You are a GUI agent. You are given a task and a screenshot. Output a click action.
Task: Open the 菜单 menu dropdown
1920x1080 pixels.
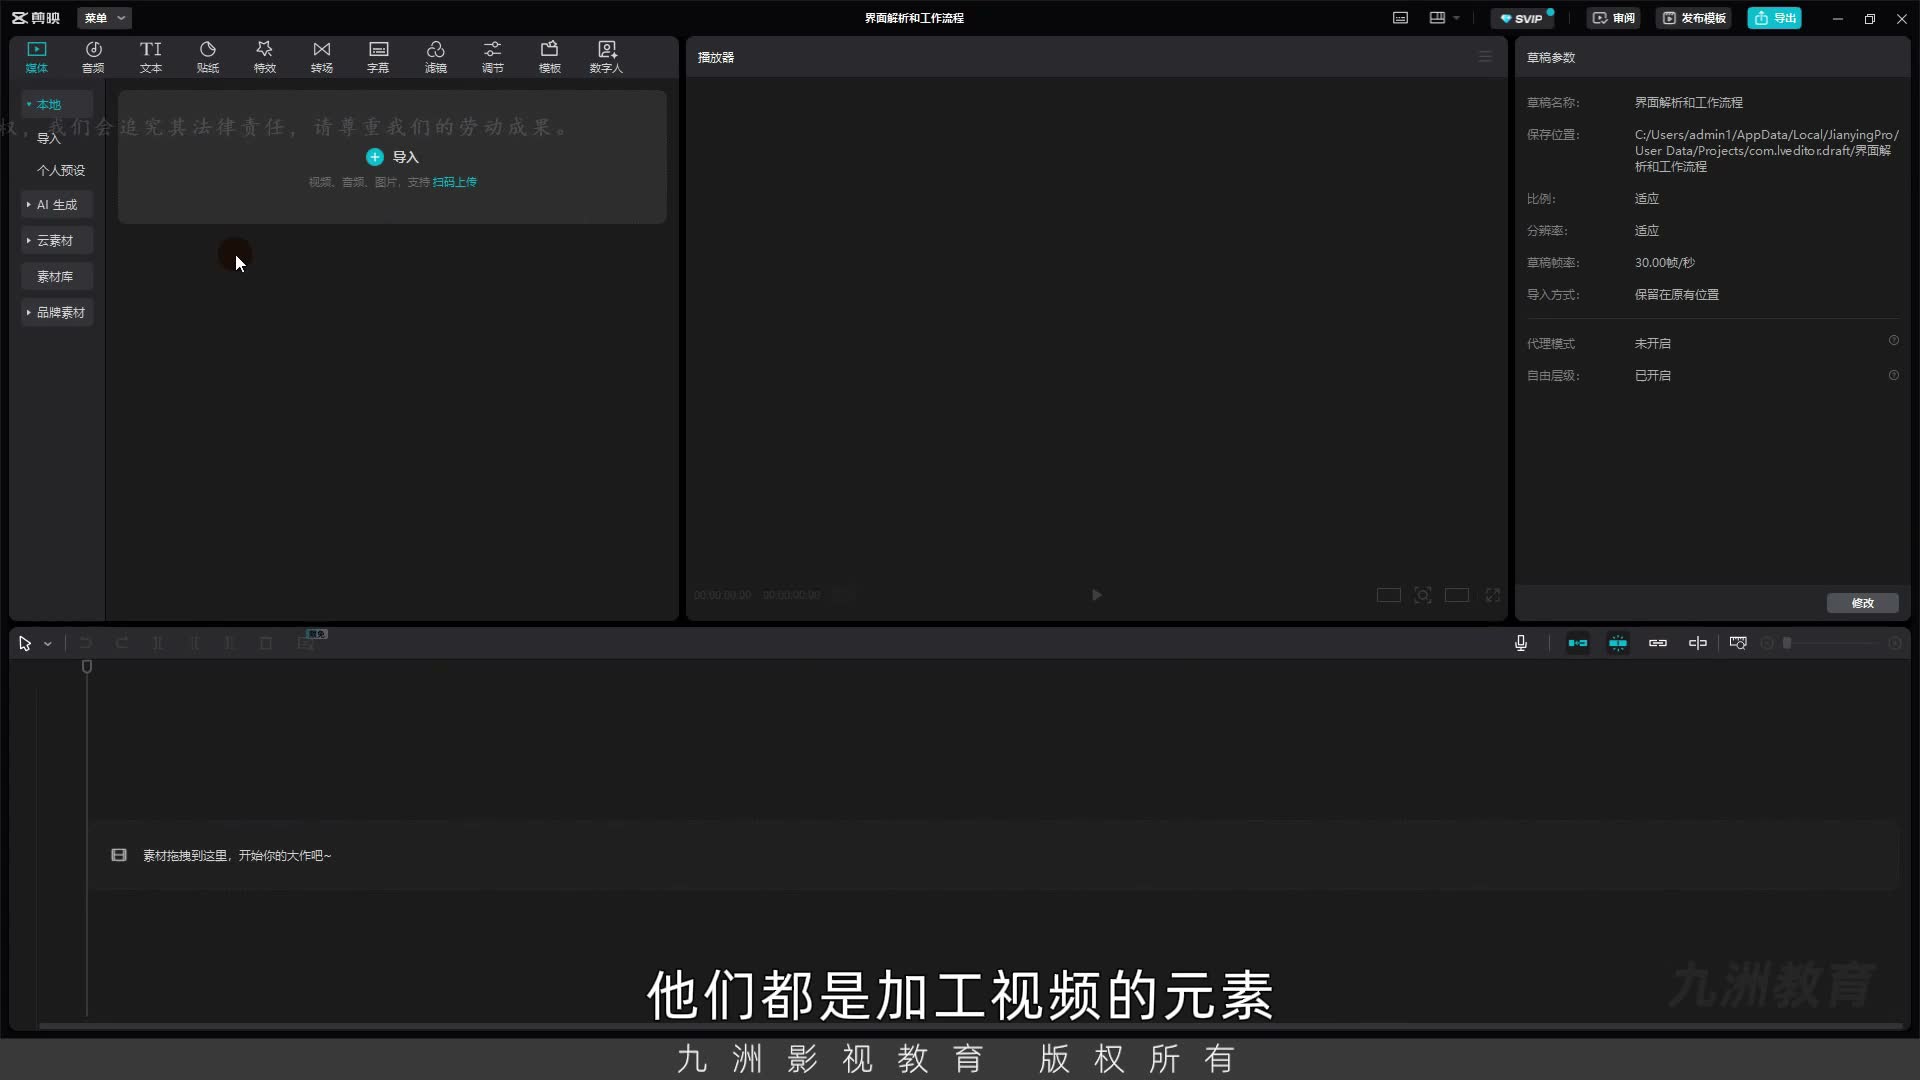pyautogui.click(x=104, y=18)
